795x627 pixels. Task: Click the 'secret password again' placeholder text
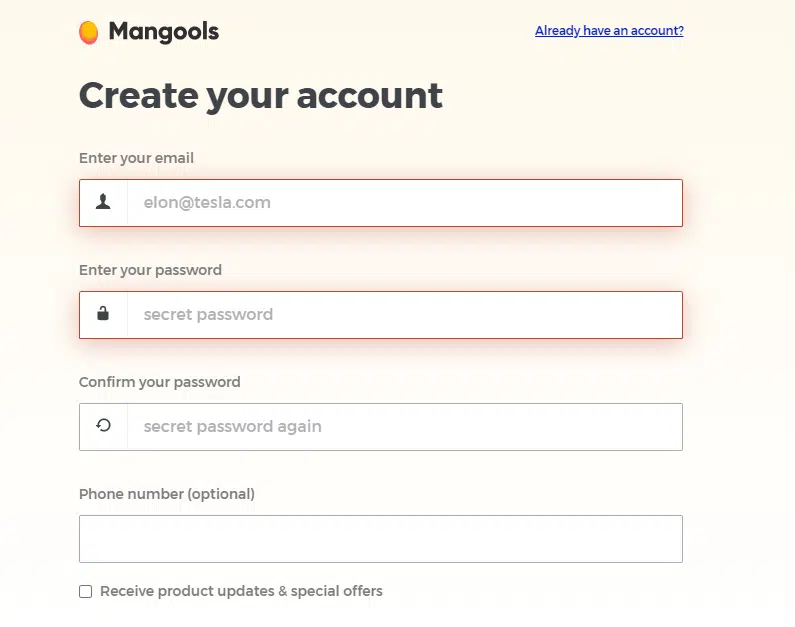point(232,427)
